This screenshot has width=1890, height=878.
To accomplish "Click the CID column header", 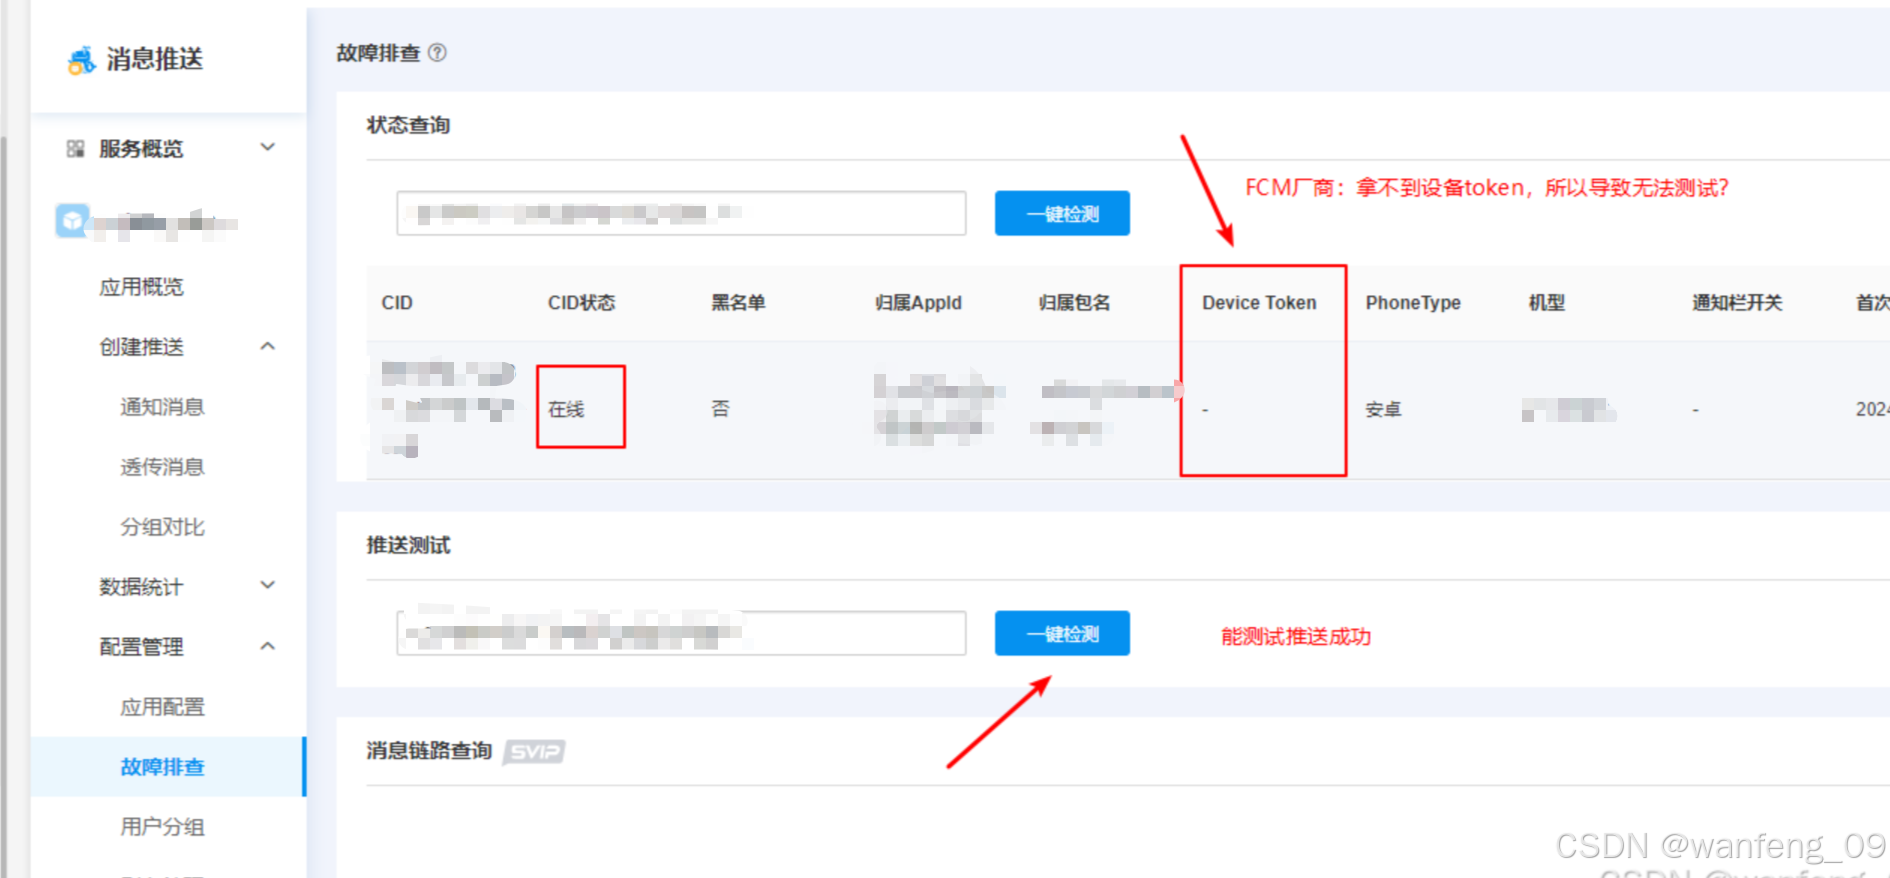I will (397, 303).
